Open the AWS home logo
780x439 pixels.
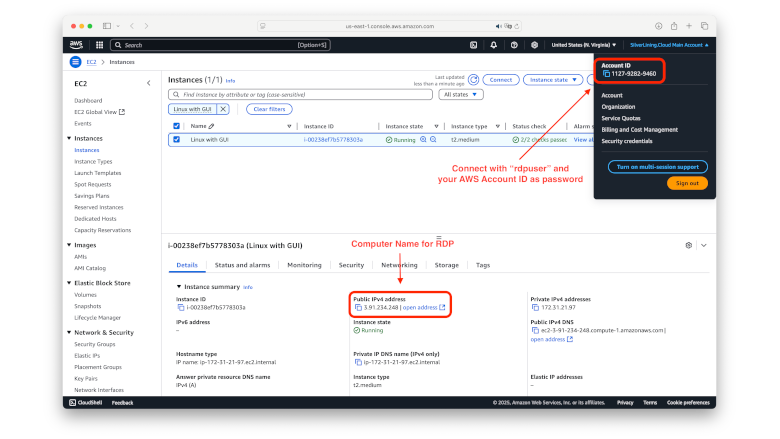(x=76, y=45)
